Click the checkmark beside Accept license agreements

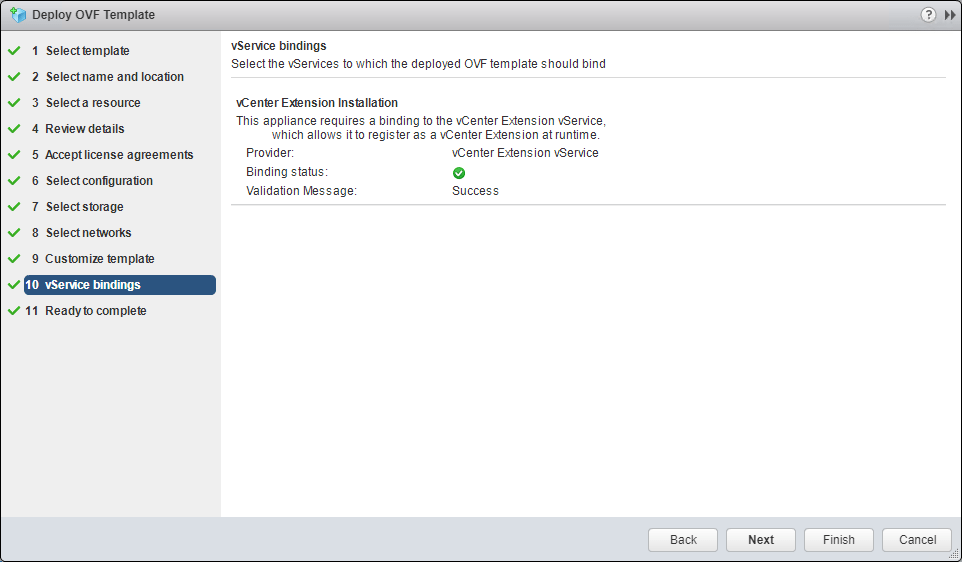coord(14,155)
